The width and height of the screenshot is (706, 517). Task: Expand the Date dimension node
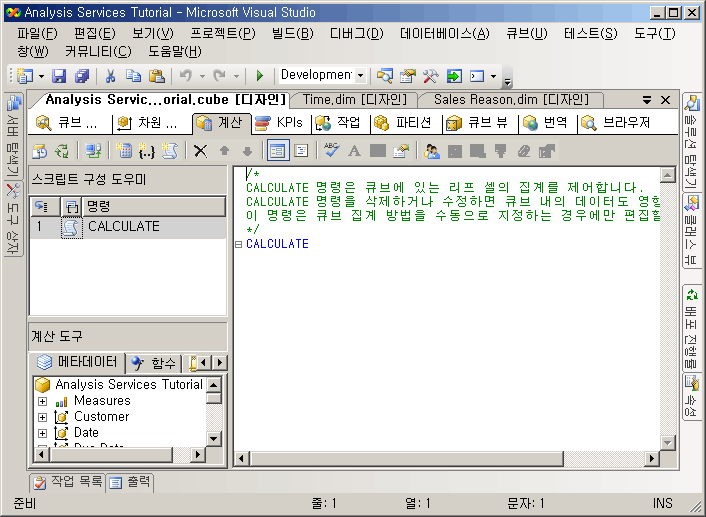pos(42,433)
